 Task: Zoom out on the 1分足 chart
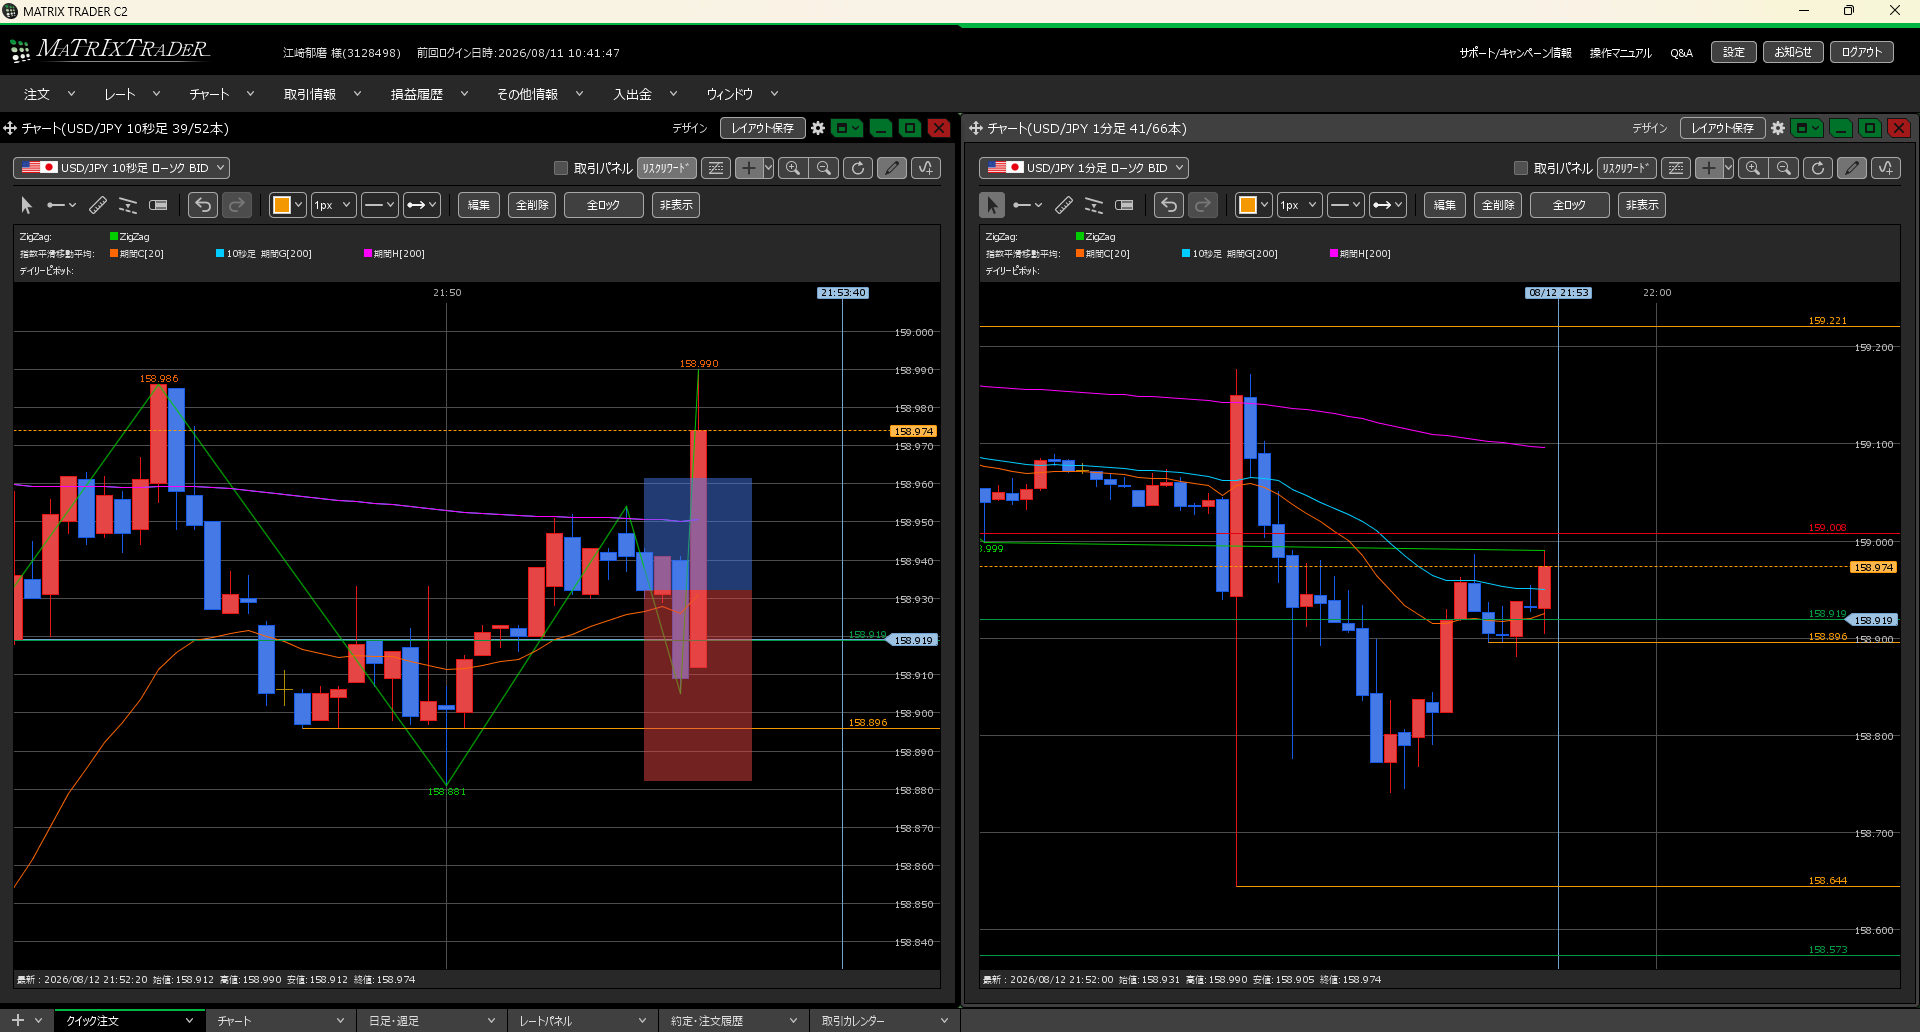point(1784,168)
